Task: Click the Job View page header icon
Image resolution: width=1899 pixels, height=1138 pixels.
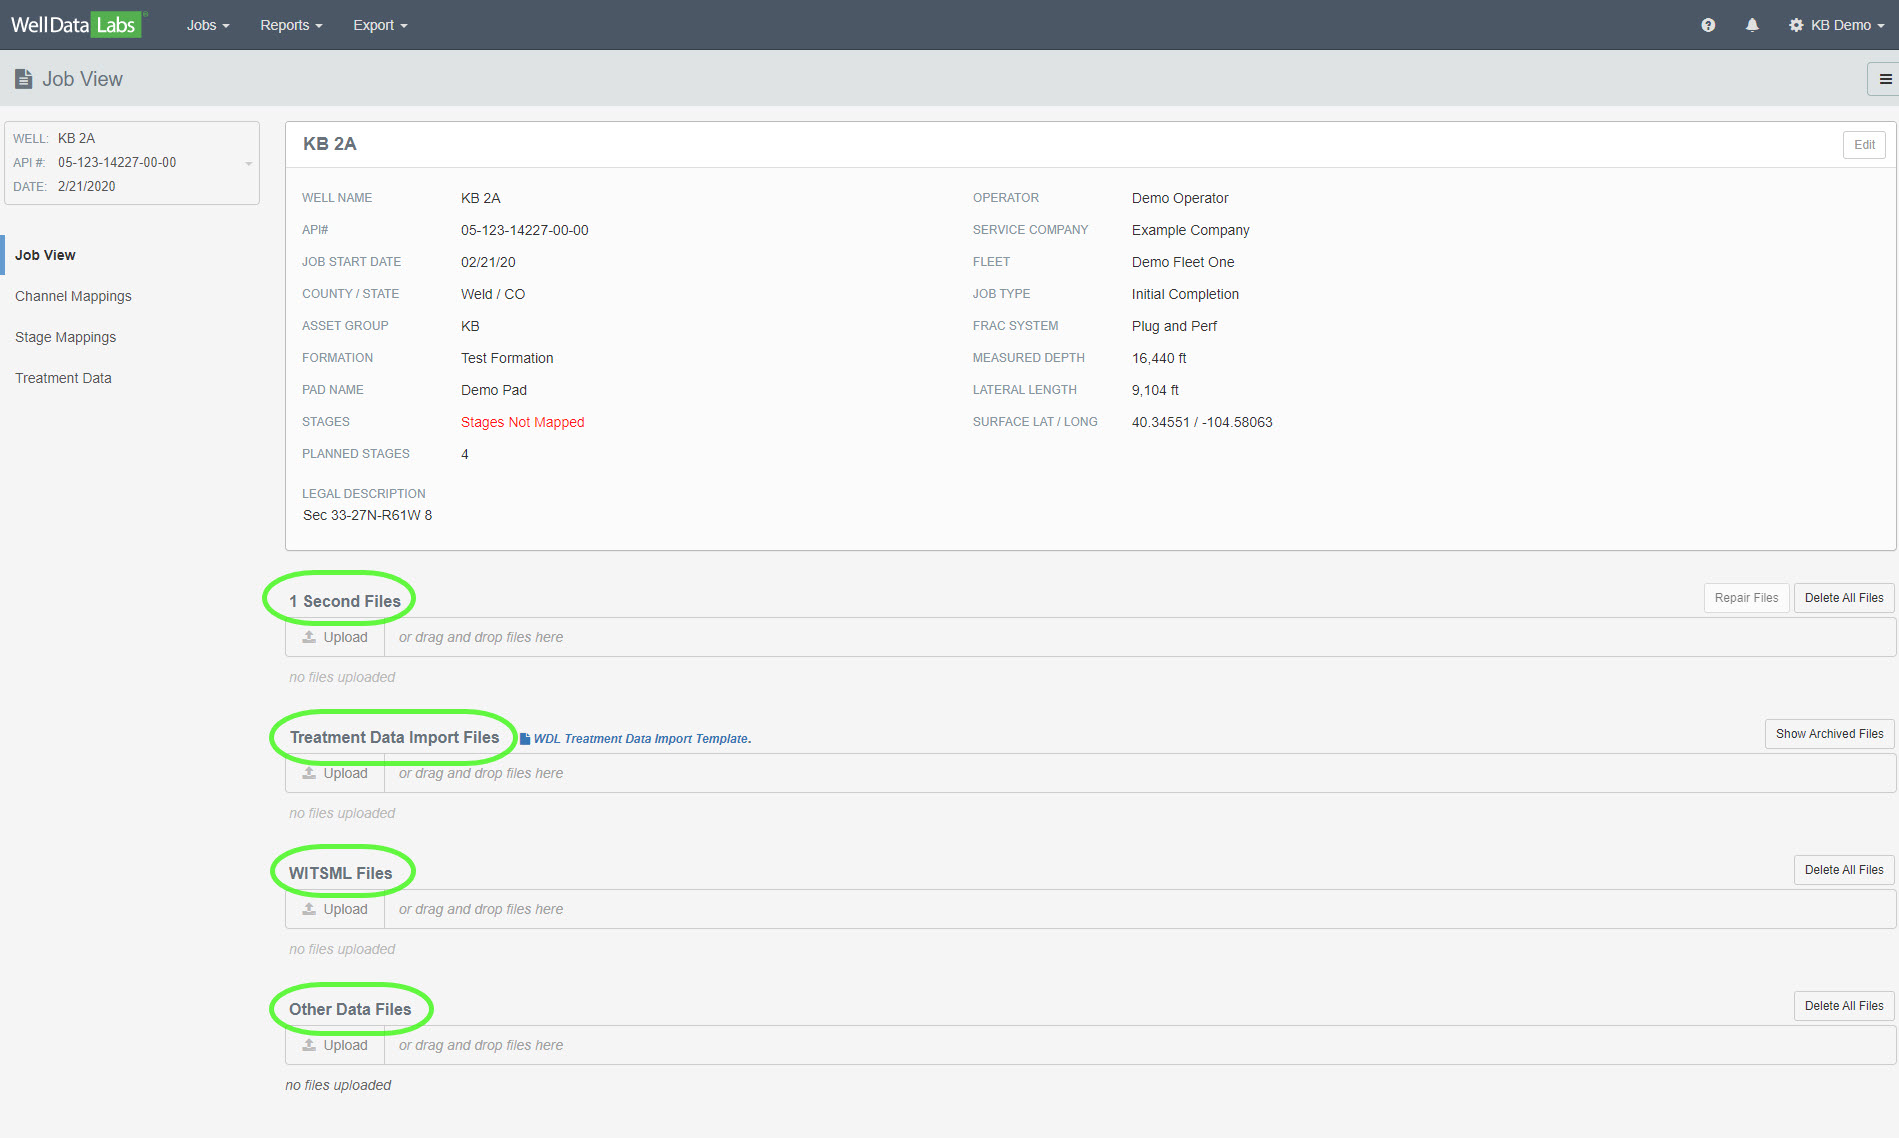Action: pos(23,79)
